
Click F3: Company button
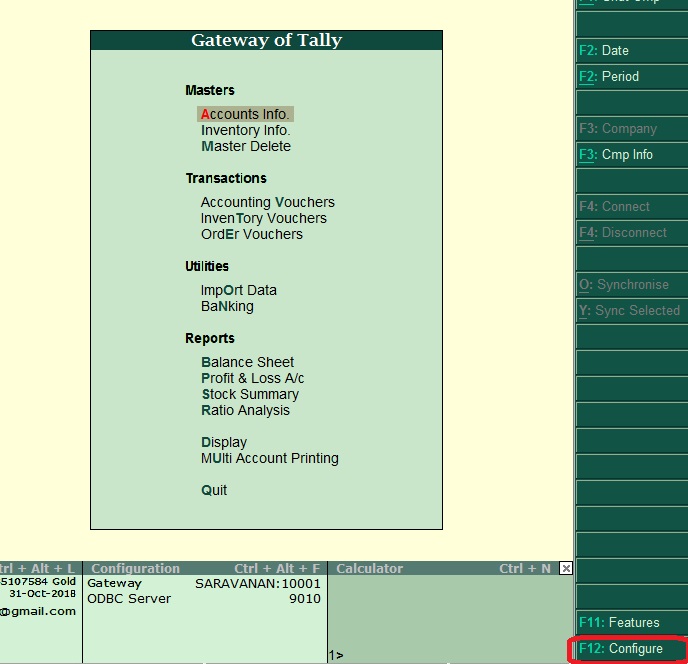pos(632,129)
